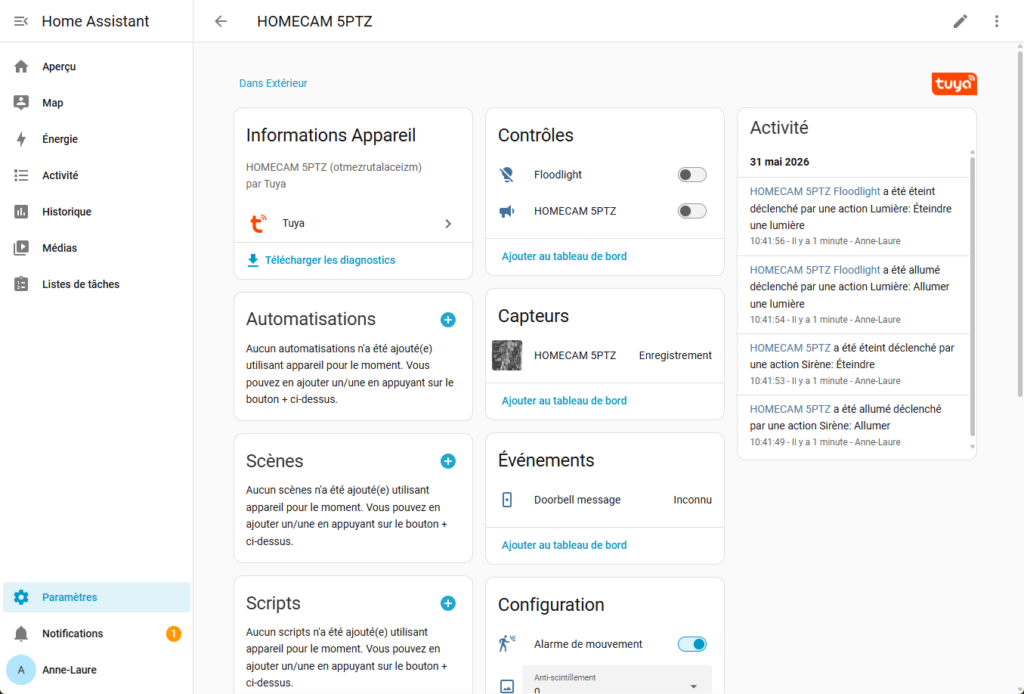Screen dimensions: 1024x694
Task: Open the three-dot overflow menu
Action: click(997, 21)
